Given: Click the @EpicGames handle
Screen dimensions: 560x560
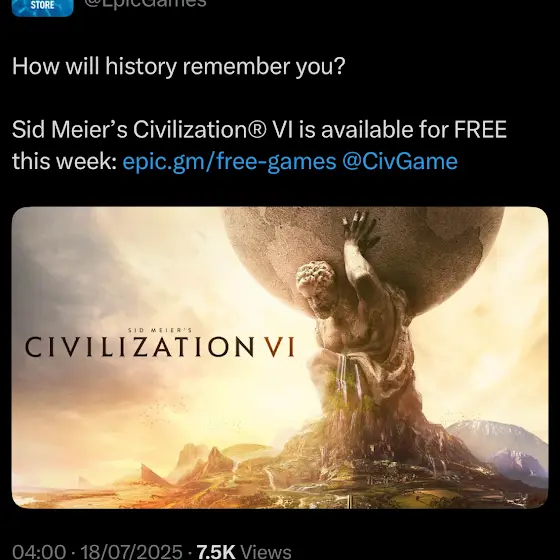Looking at the screenshot, I should [x=145, y=4].
